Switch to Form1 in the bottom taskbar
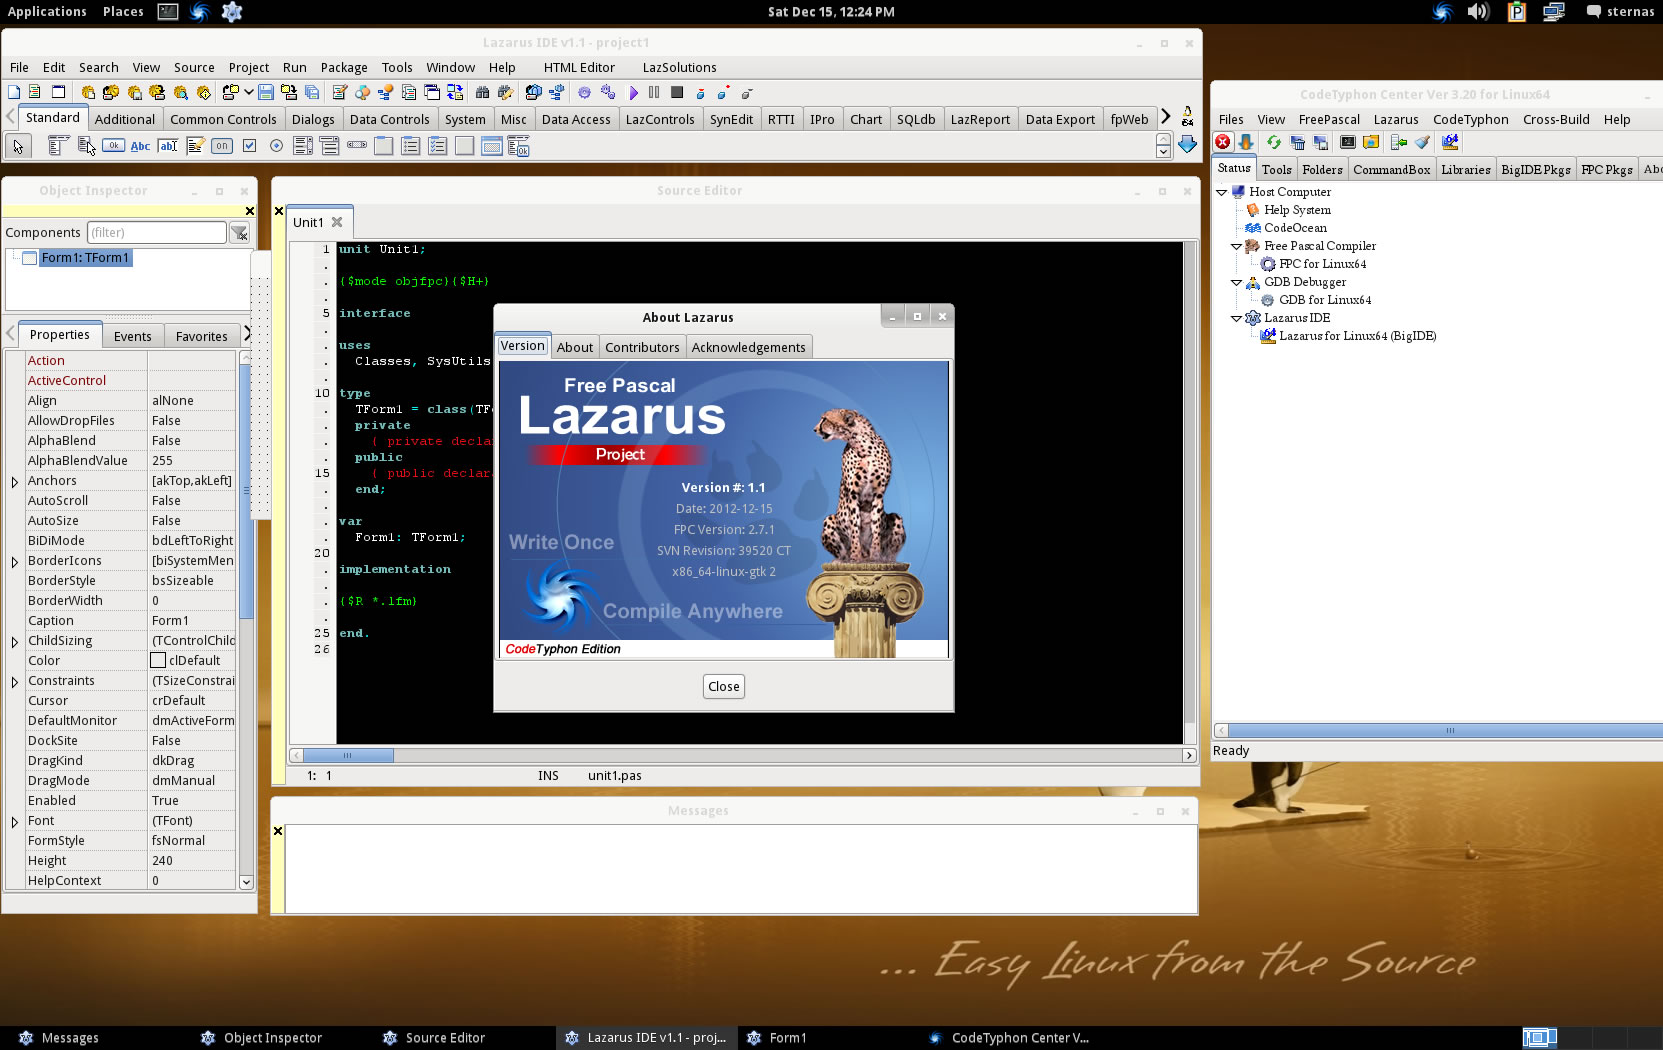The image size is (1663, 1050). 788,1038
